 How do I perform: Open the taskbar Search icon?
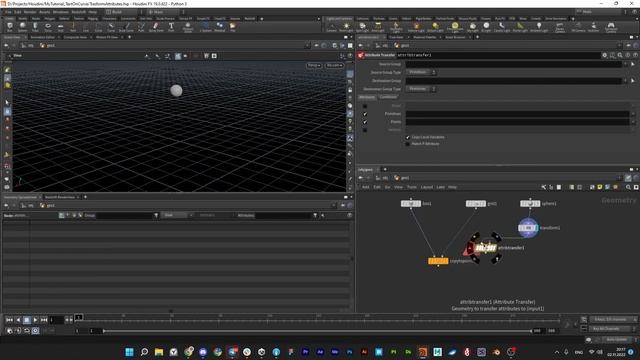point(144,352)
